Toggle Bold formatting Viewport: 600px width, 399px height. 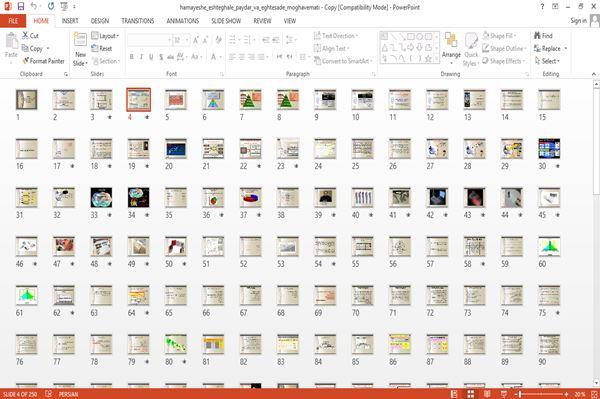[132, 57]
